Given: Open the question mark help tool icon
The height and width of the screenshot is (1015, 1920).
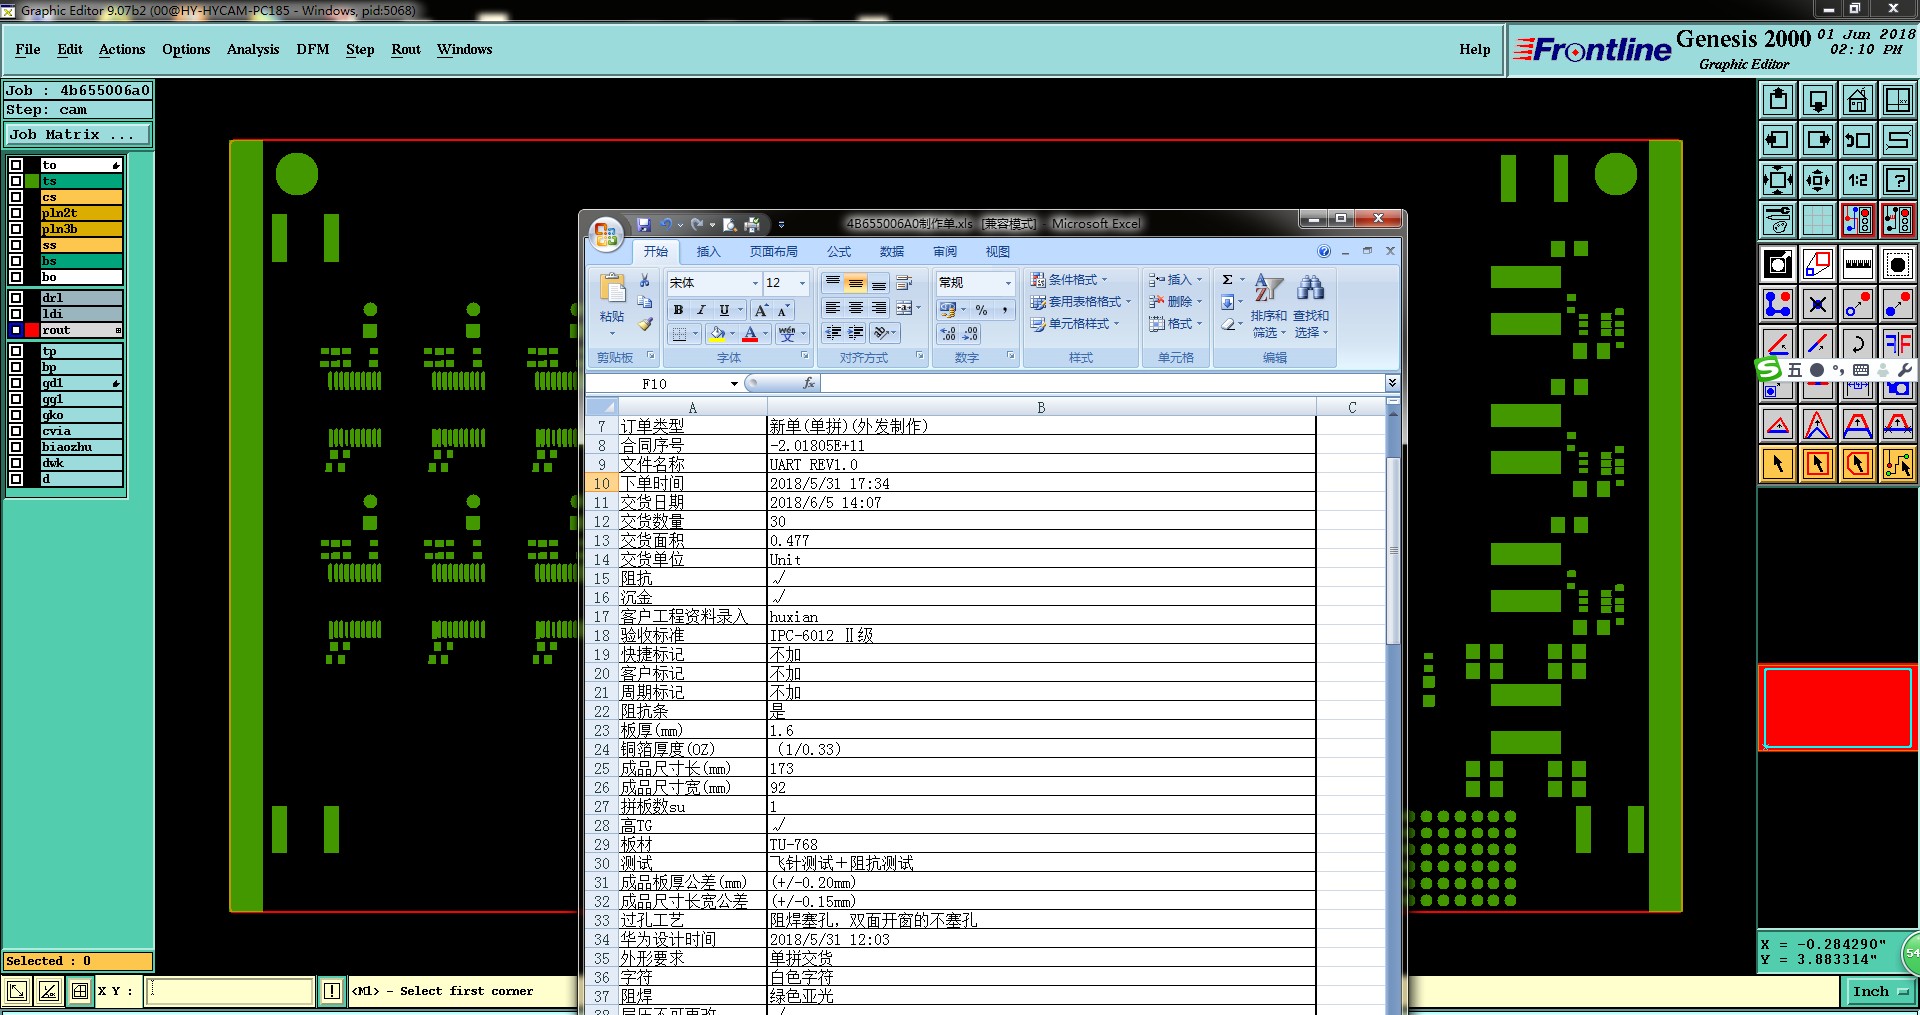Looking at the screenshot, I should (1897, 180).
